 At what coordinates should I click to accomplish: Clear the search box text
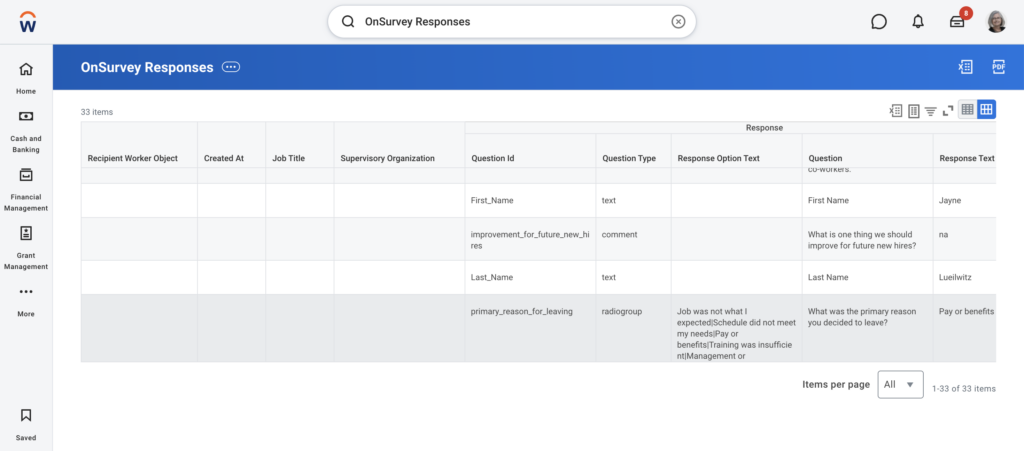tap(678, 21)
